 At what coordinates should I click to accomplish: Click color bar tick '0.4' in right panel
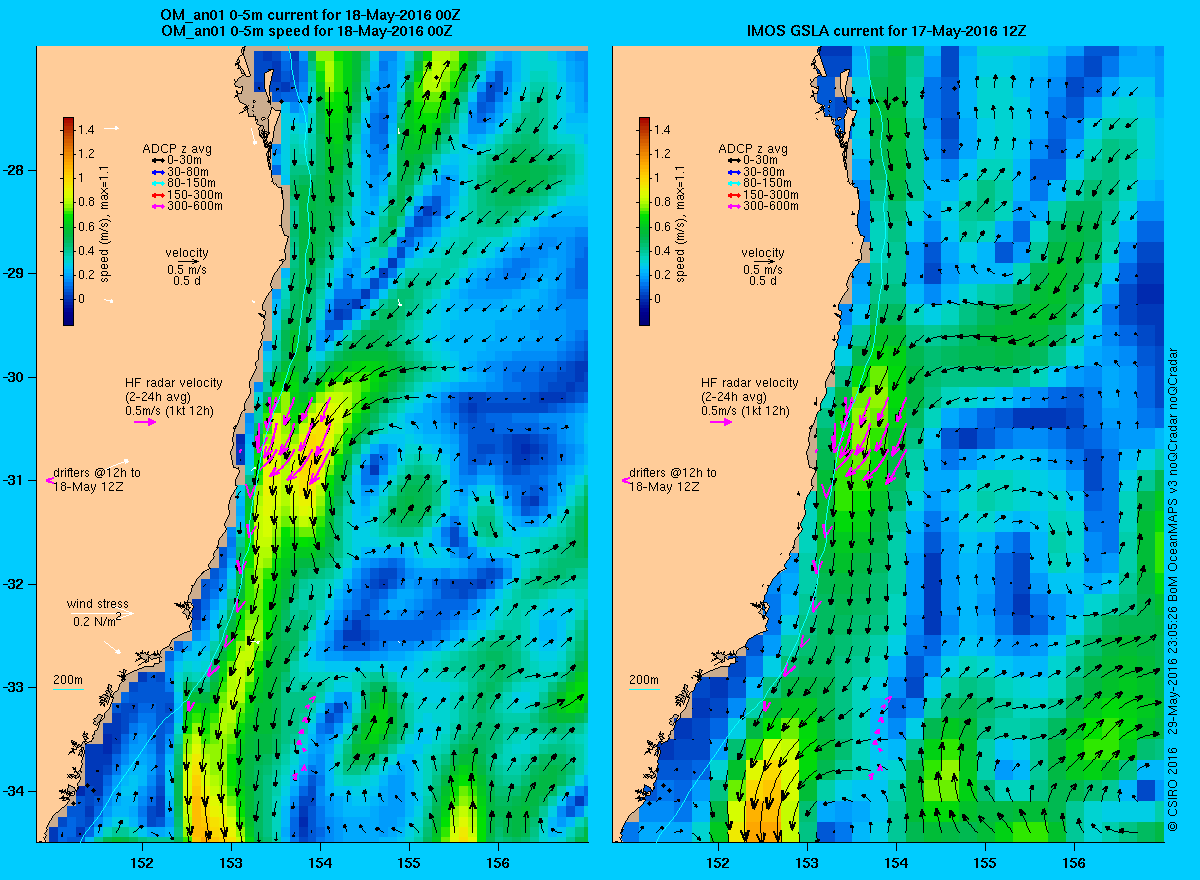click(663, 250)
